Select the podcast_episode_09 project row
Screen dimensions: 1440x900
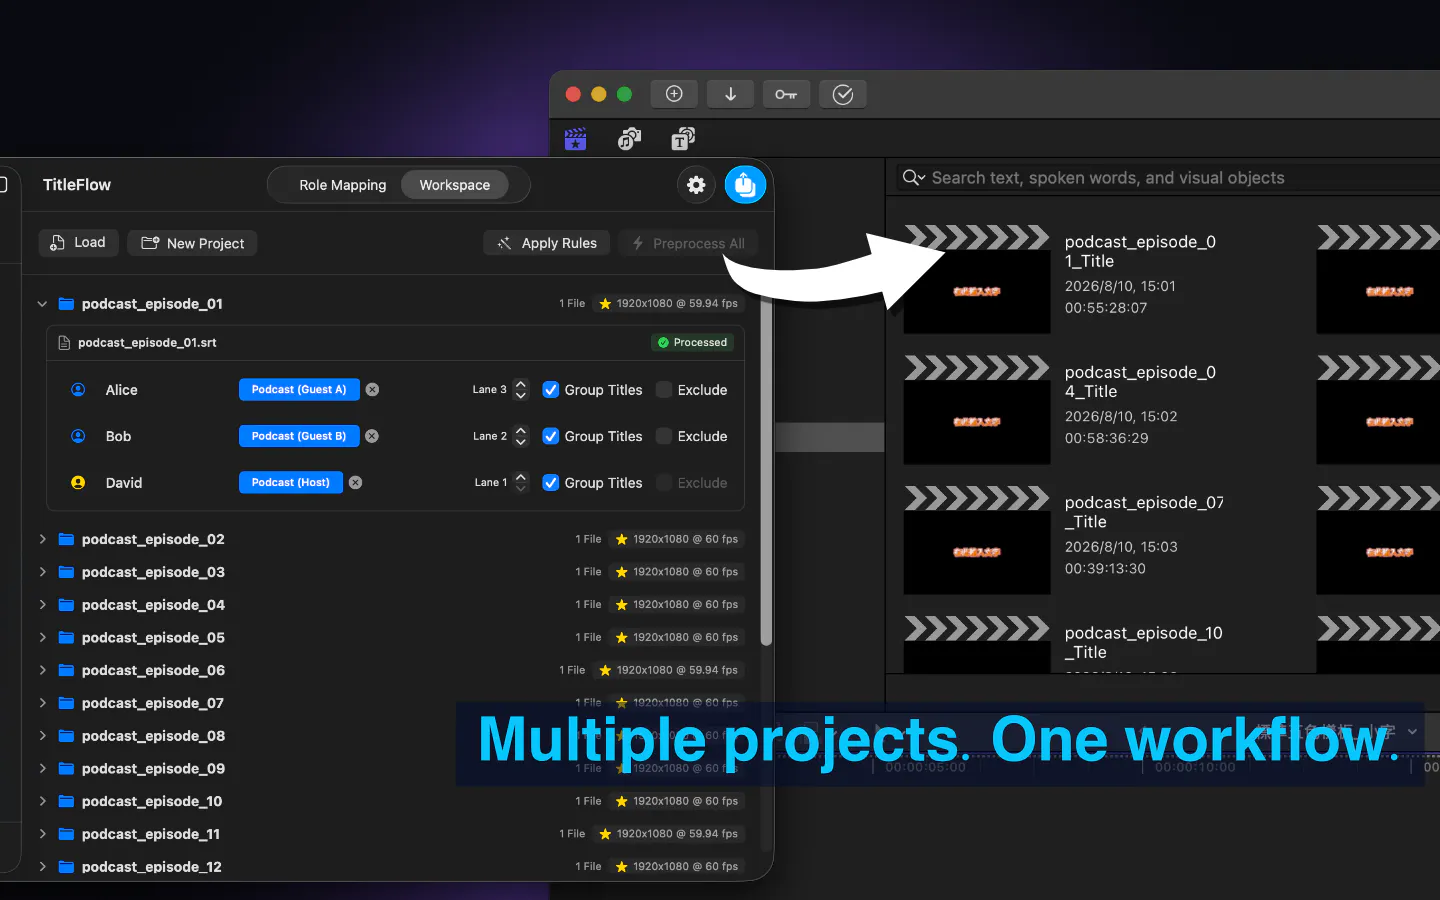[391, 769]
